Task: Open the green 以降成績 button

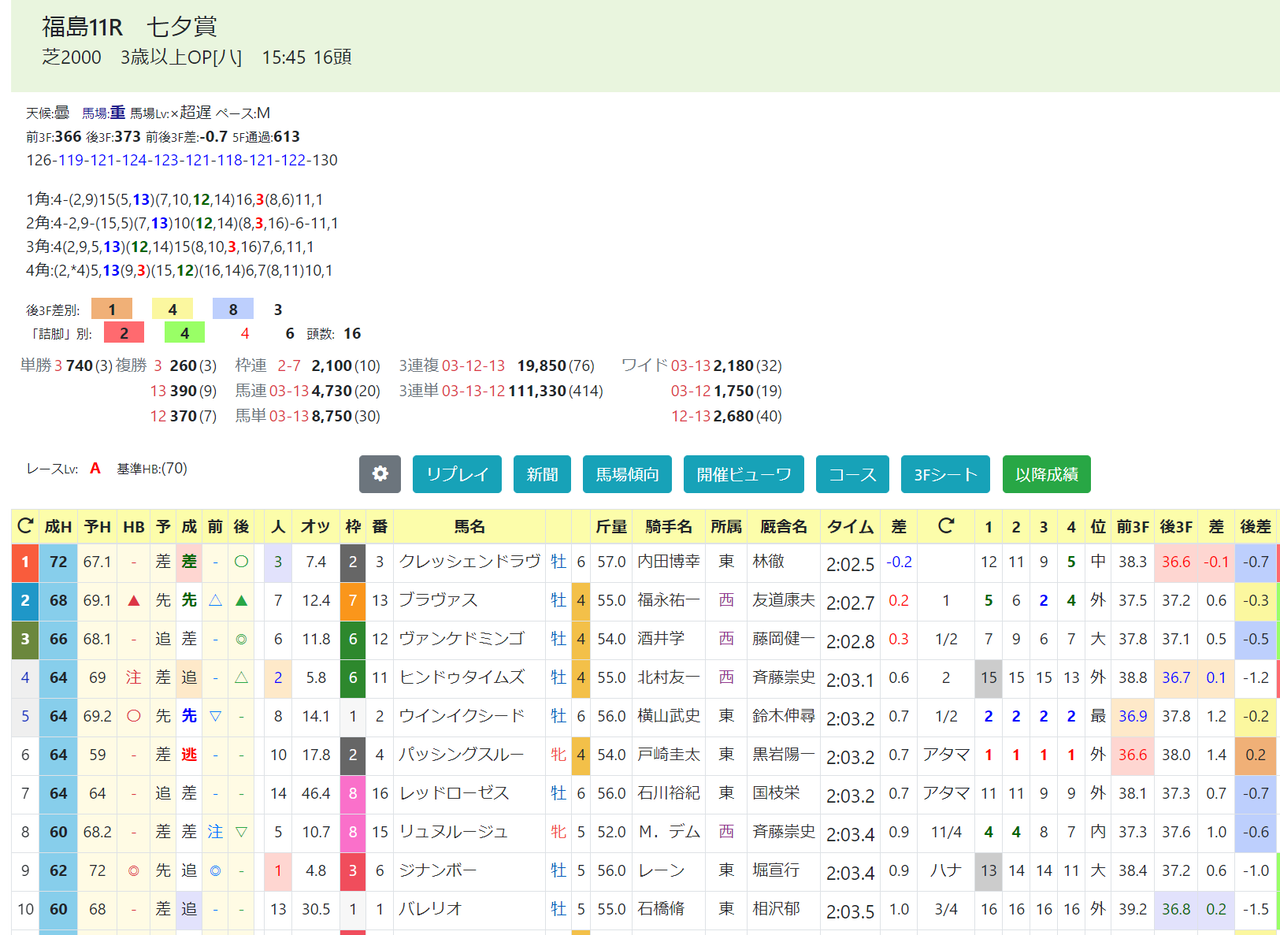Action: click(1047, 474)
